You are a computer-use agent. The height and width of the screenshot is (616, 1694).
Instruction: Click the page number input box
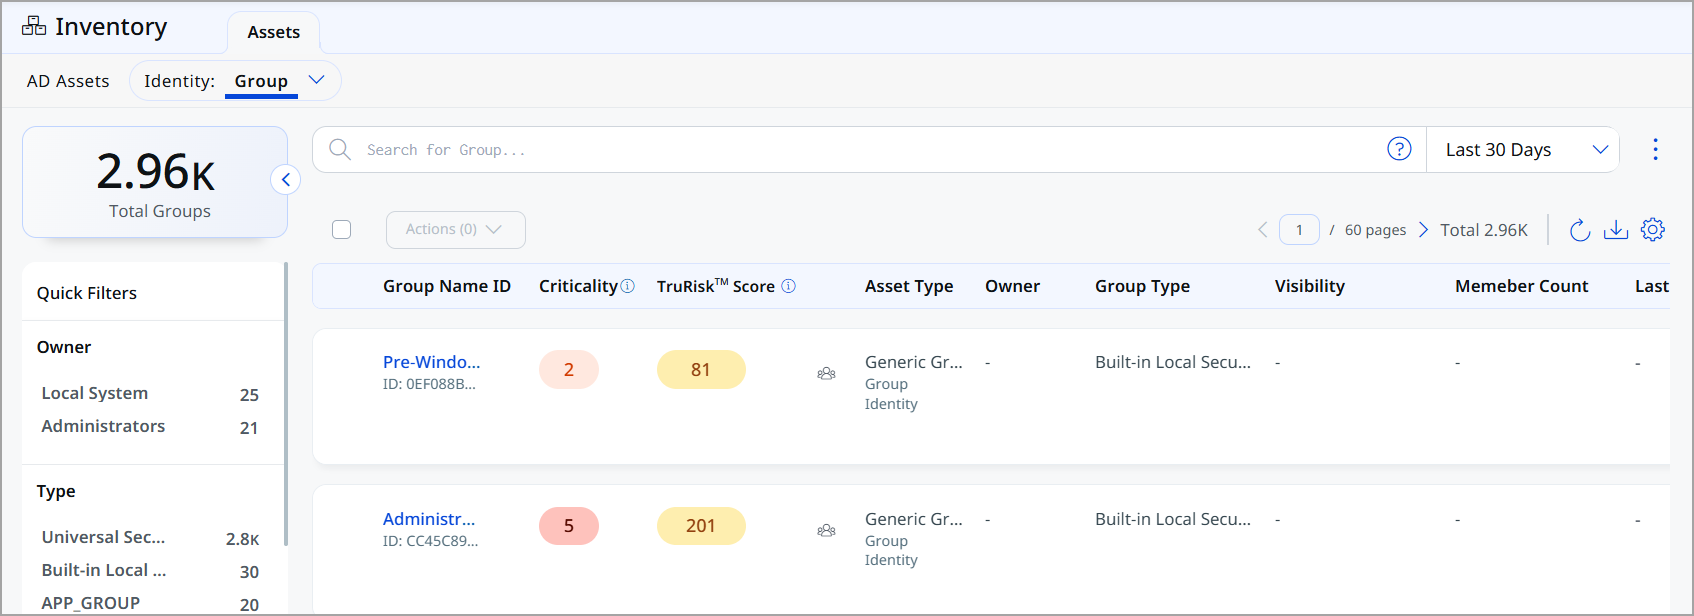(x=1299, y=230)
